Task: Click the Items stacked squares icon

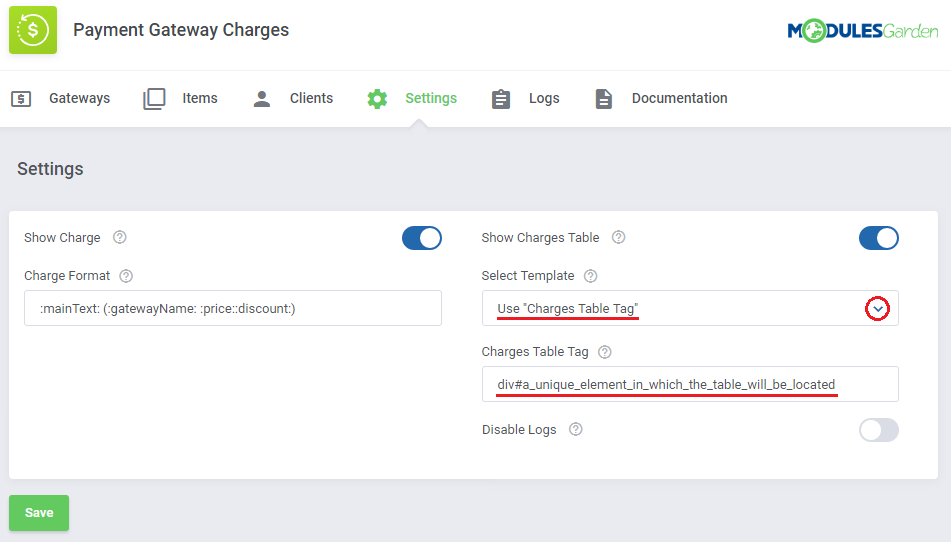Action: click(154, 98)
